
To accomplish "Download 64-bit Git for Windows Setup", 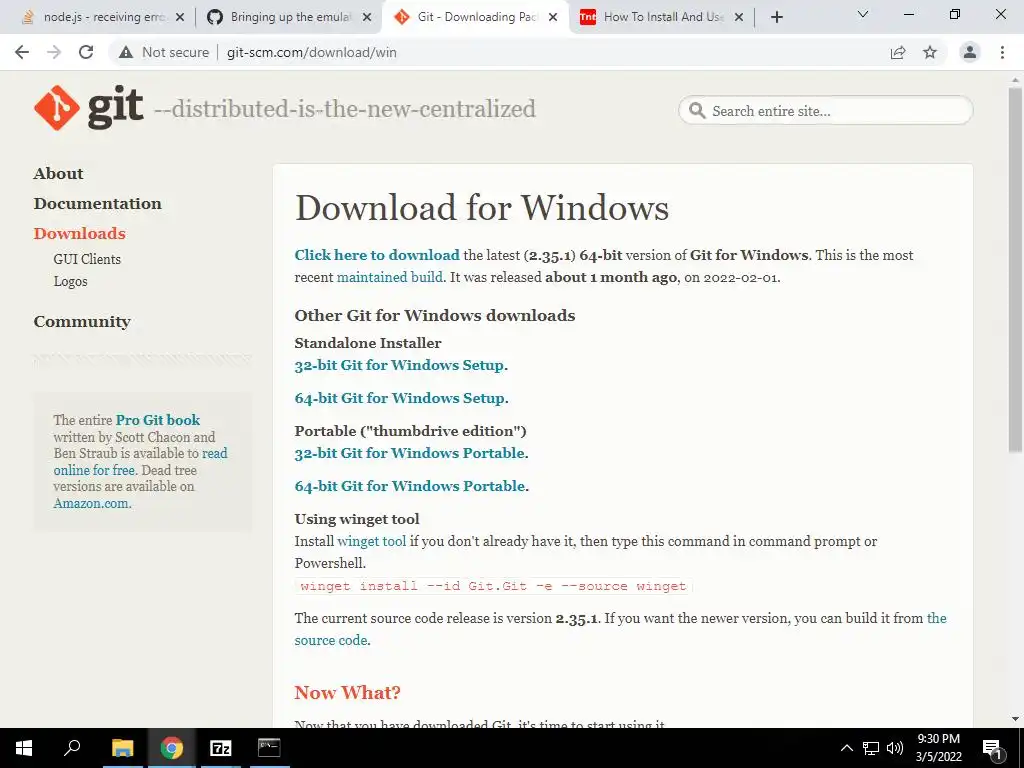I will click(x=400, y=398).
